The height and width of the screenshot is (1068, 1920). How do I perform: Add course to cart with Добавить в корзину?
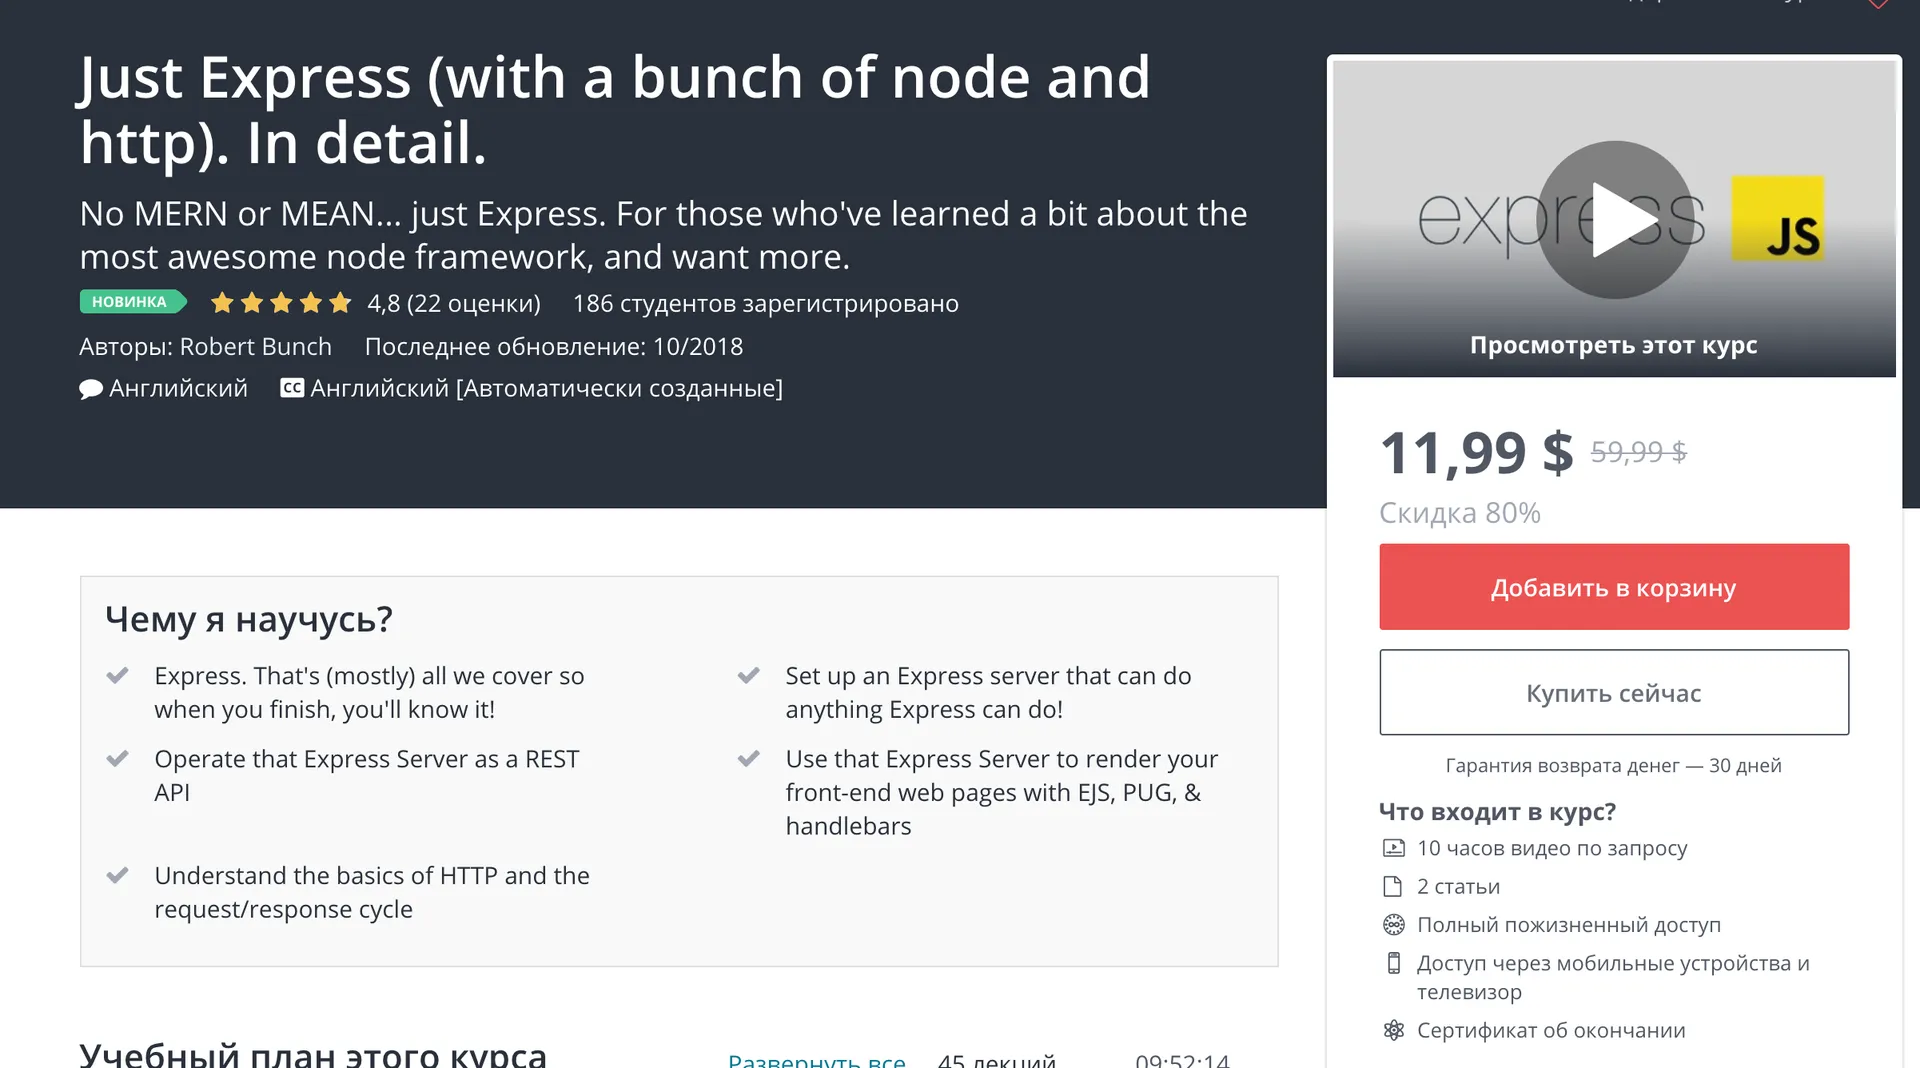pyautogui.click(x=1613, y=587)
